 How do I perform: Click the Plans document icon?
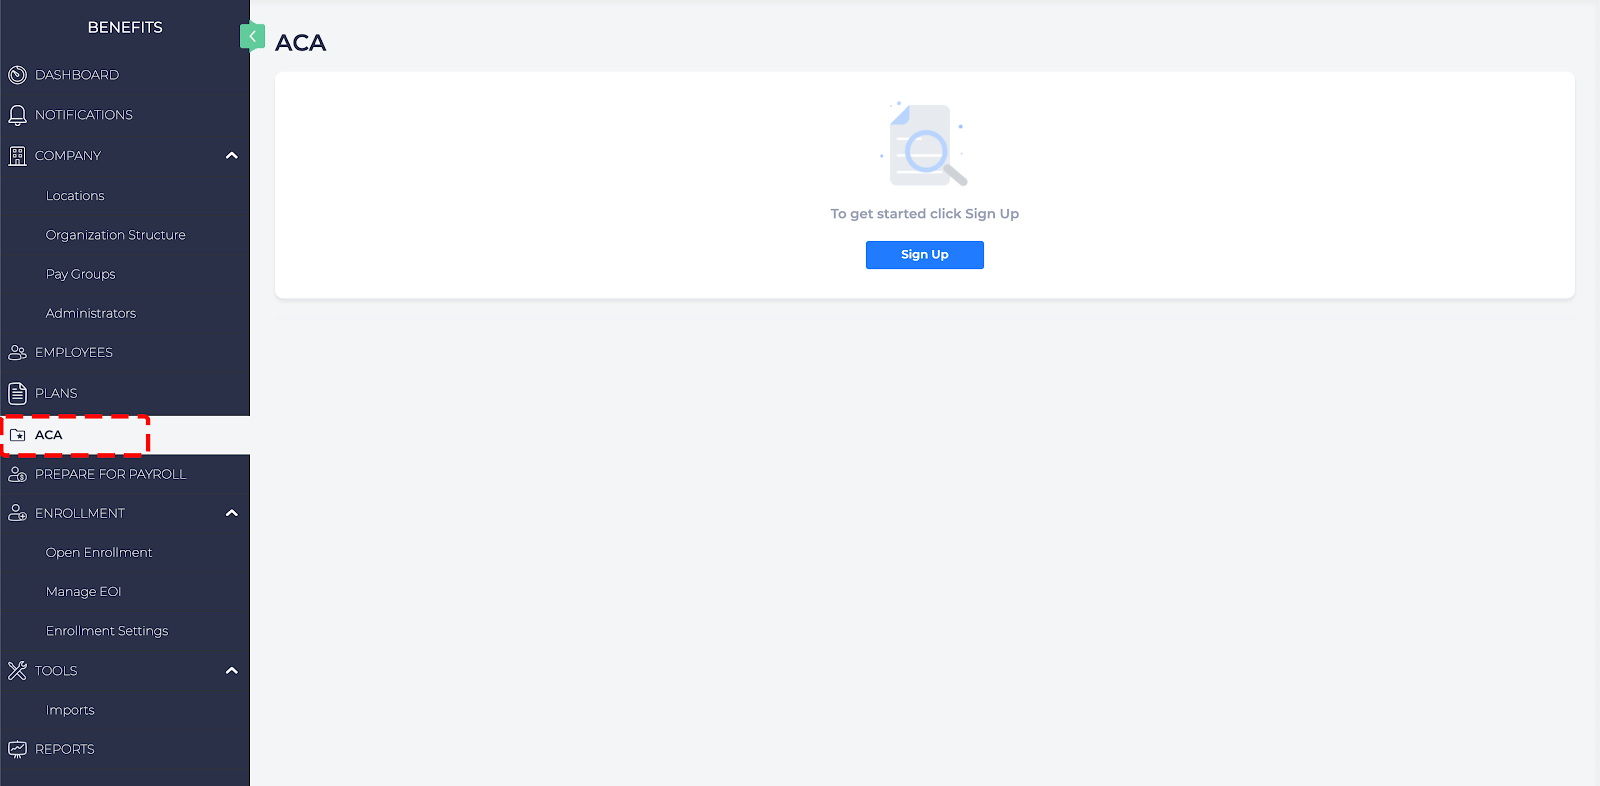pos(17,393)
